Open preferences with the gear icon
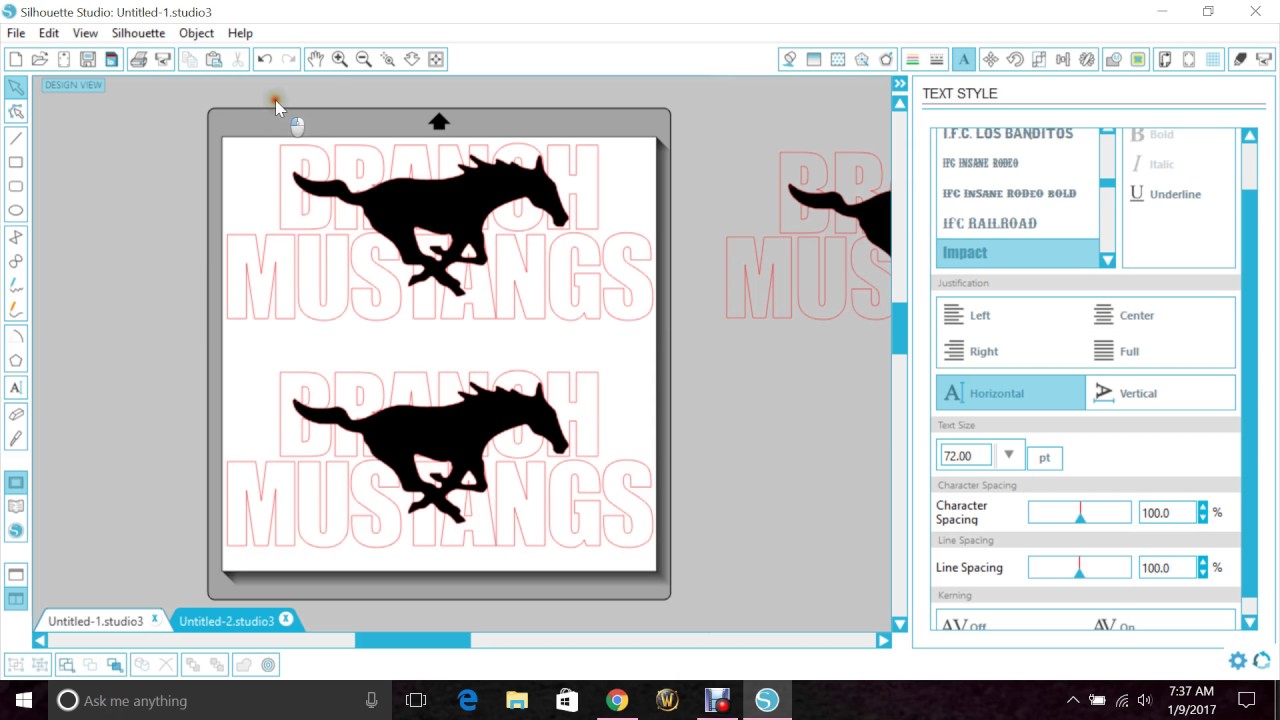1280x720 pixels. (x=1238, y=660)
